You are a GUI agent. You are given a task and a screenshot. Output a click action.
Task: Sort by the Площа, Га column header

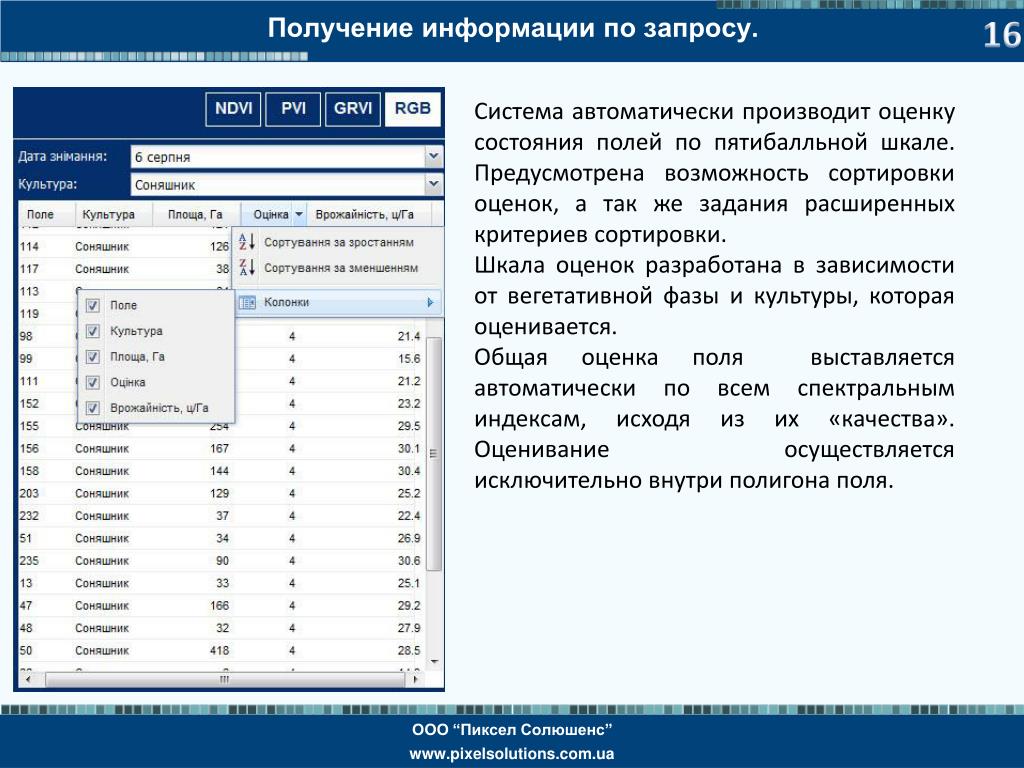[x=195, y=214]
